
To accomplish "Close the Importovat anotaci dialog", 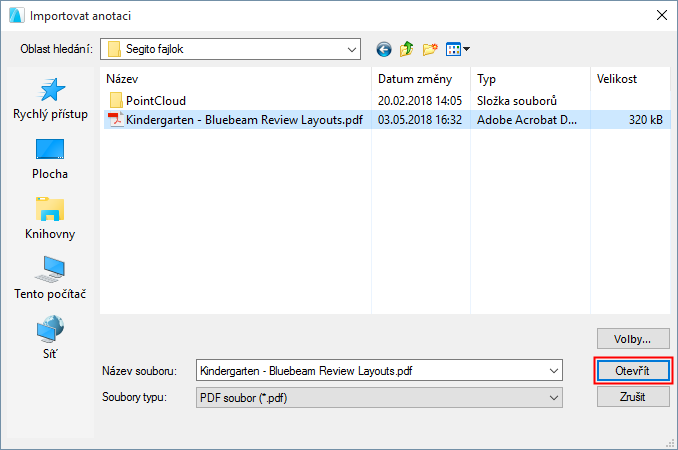I will pyautogui.click(x=662, y=16).
